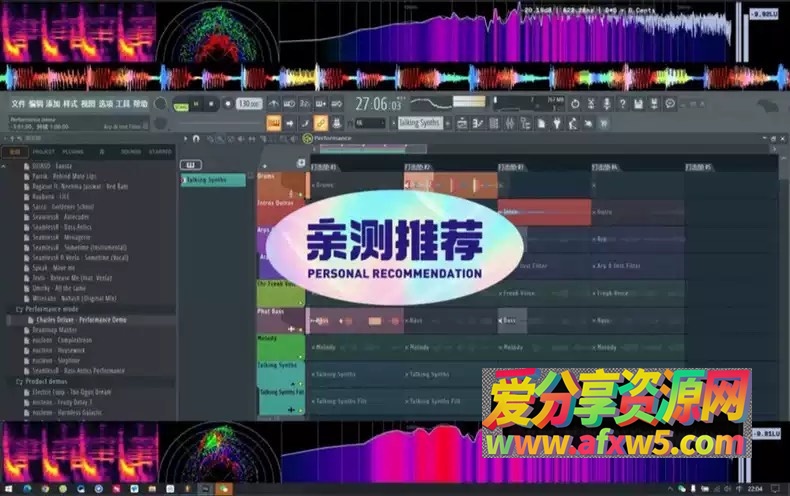Open the 编辑 (Edit) menu
This screenshot has width=790, height=496.
pyautogui.click(x=36, y=104)
